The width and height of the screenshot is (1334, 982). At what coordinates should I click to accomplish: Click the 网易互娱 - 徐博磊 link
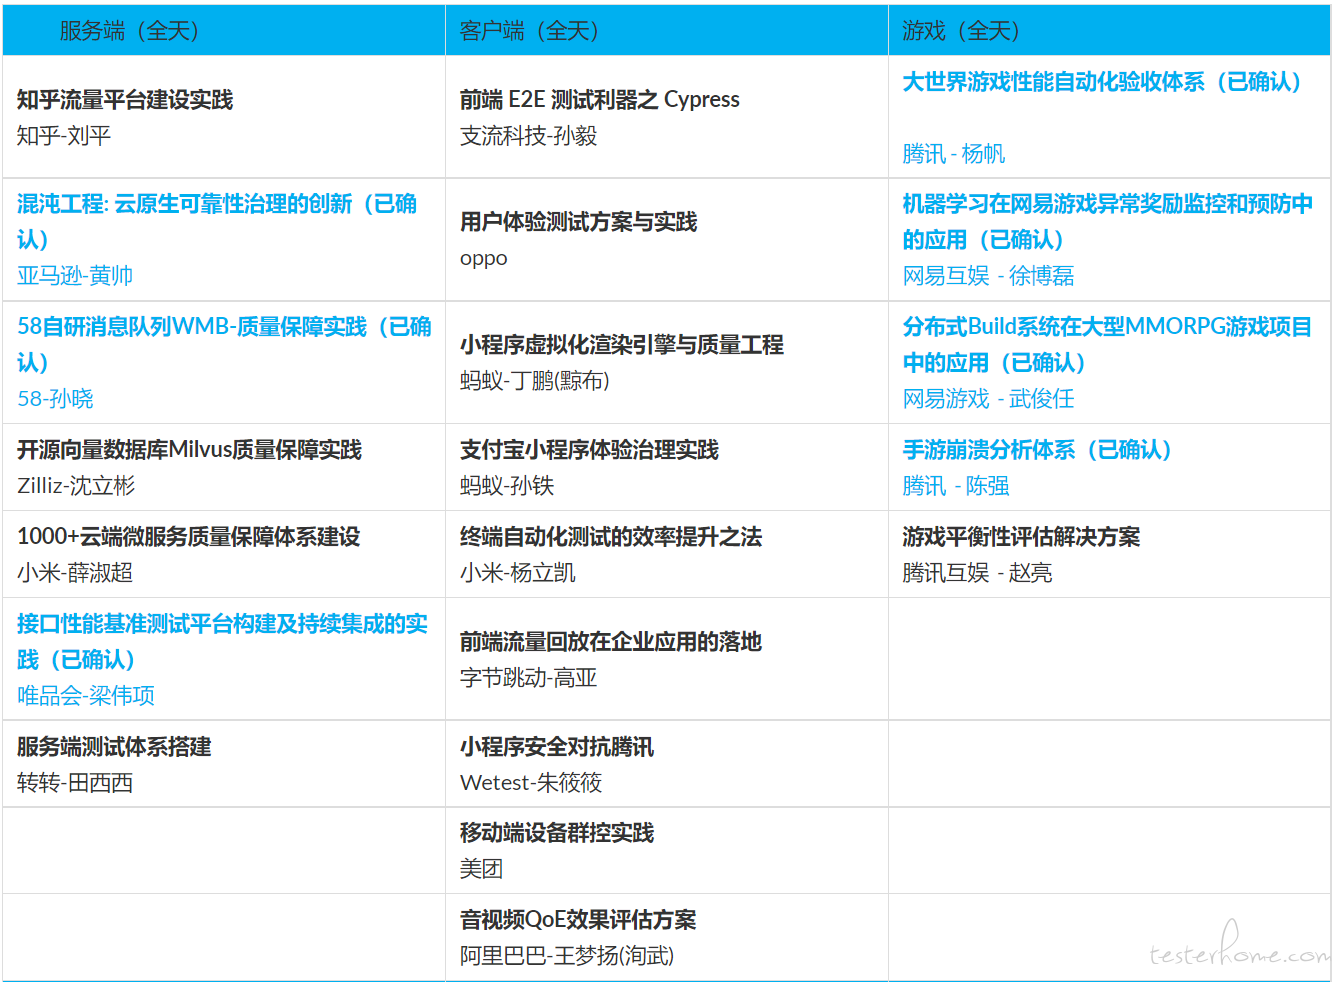[x=989, y=276]
